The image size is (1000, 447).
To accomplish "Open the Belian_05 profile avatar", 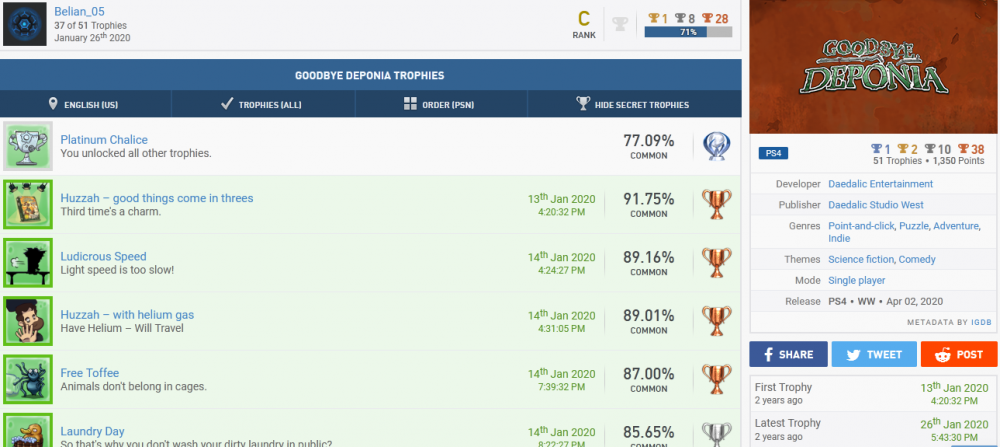I will tap(25, 24).
